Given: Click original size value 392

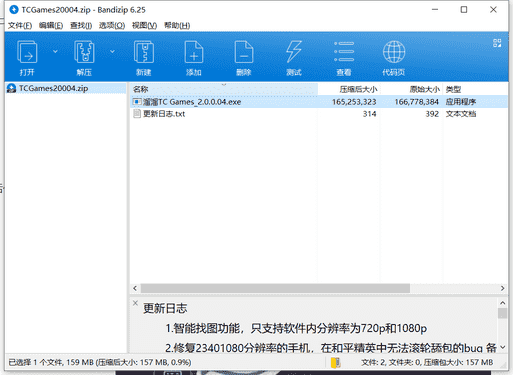Looking at the screenshot, I should (x=432, y=114).
